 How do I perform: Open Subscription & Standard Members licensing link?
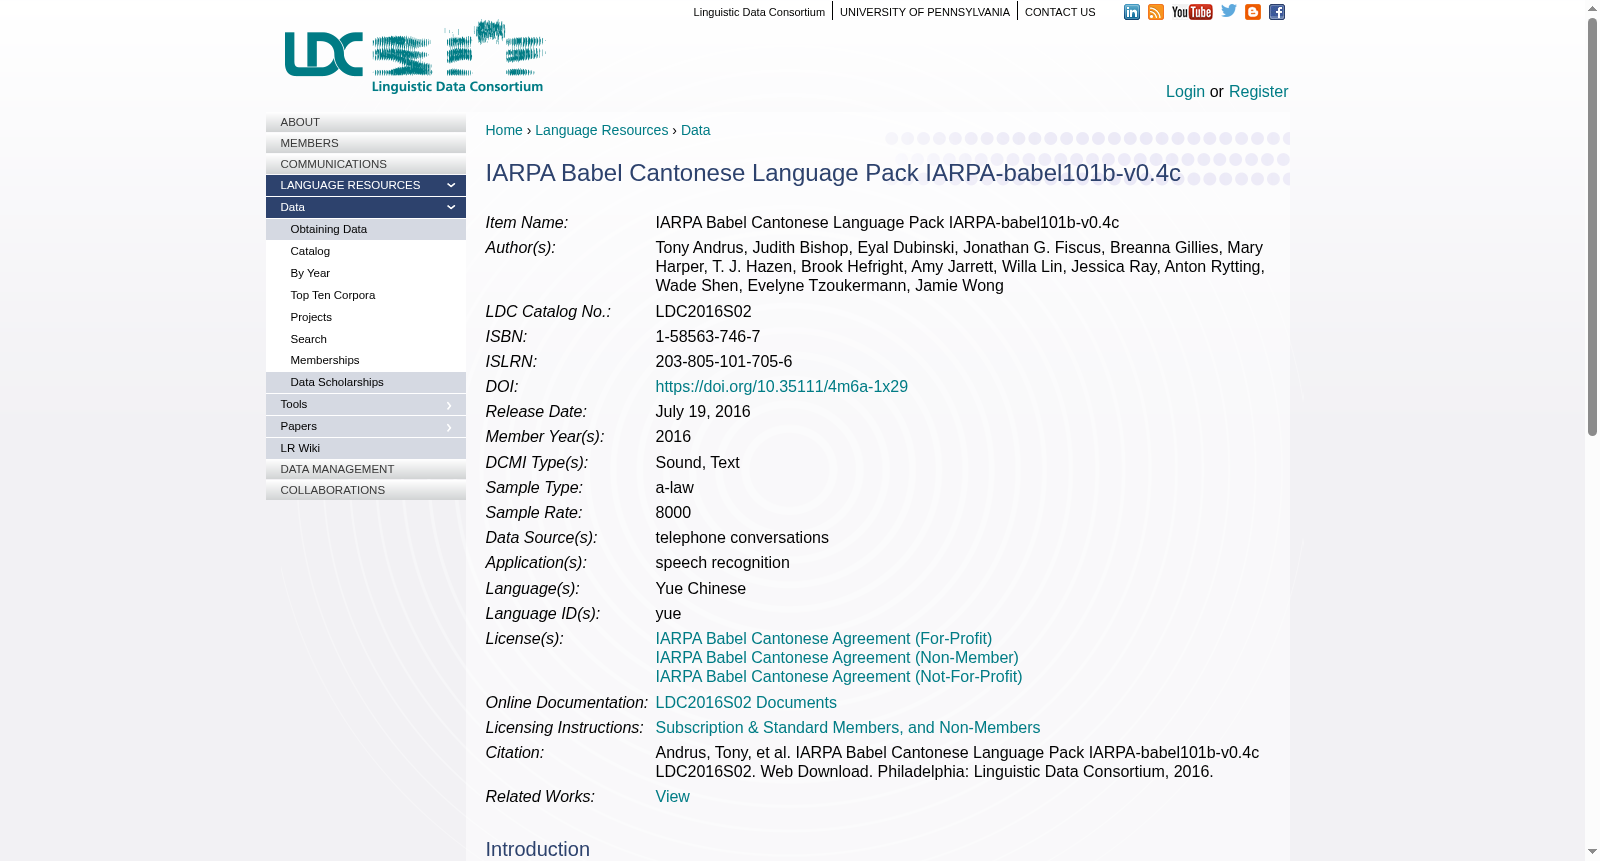848,727
